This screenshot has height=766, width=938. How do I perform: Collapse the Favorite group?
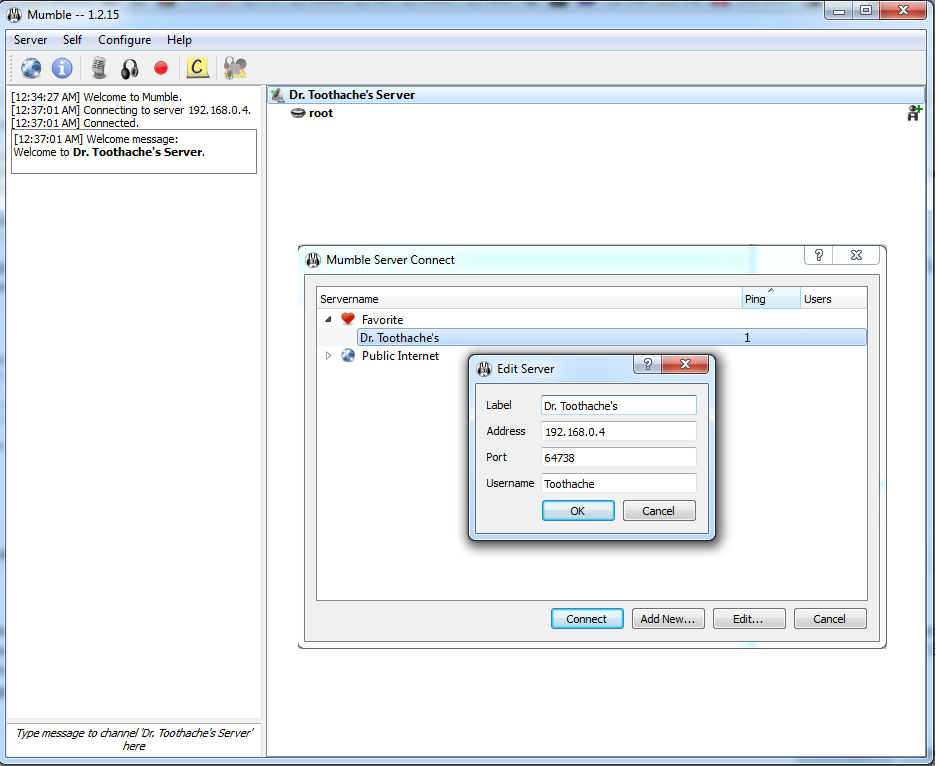tap(328, 320)
